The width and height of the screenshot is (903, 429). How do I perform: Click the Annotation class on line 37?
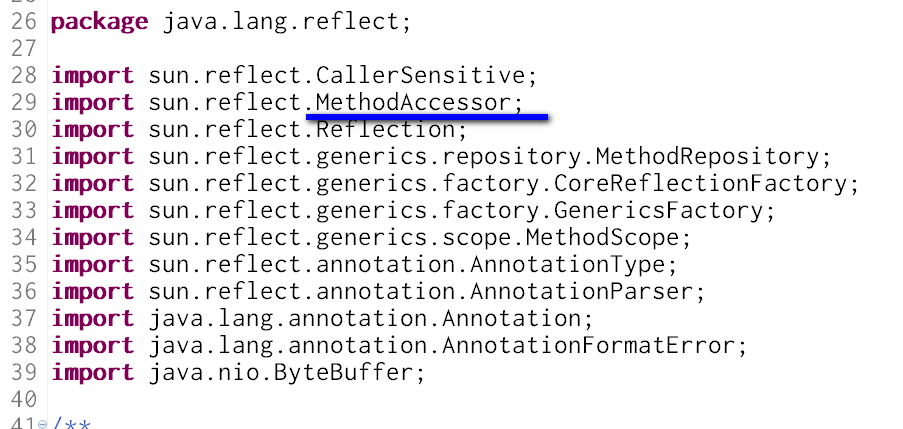[x=511, y=319]
